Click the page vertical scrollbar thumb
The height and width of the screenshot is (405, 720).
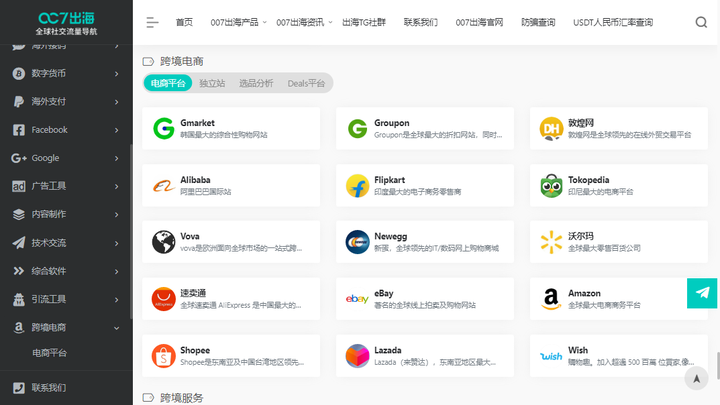pyautogui.click(x=718, y=366)
